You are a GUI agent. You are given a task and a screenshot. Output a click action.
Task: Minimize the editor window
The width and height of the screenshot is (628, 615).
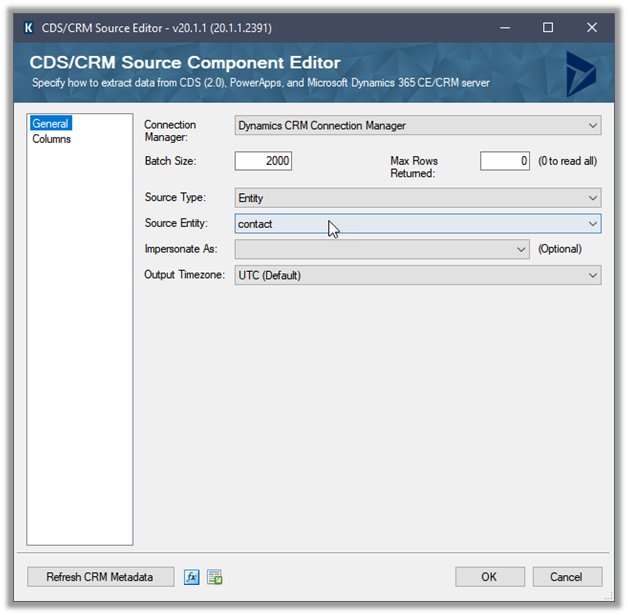pos(502,28)
